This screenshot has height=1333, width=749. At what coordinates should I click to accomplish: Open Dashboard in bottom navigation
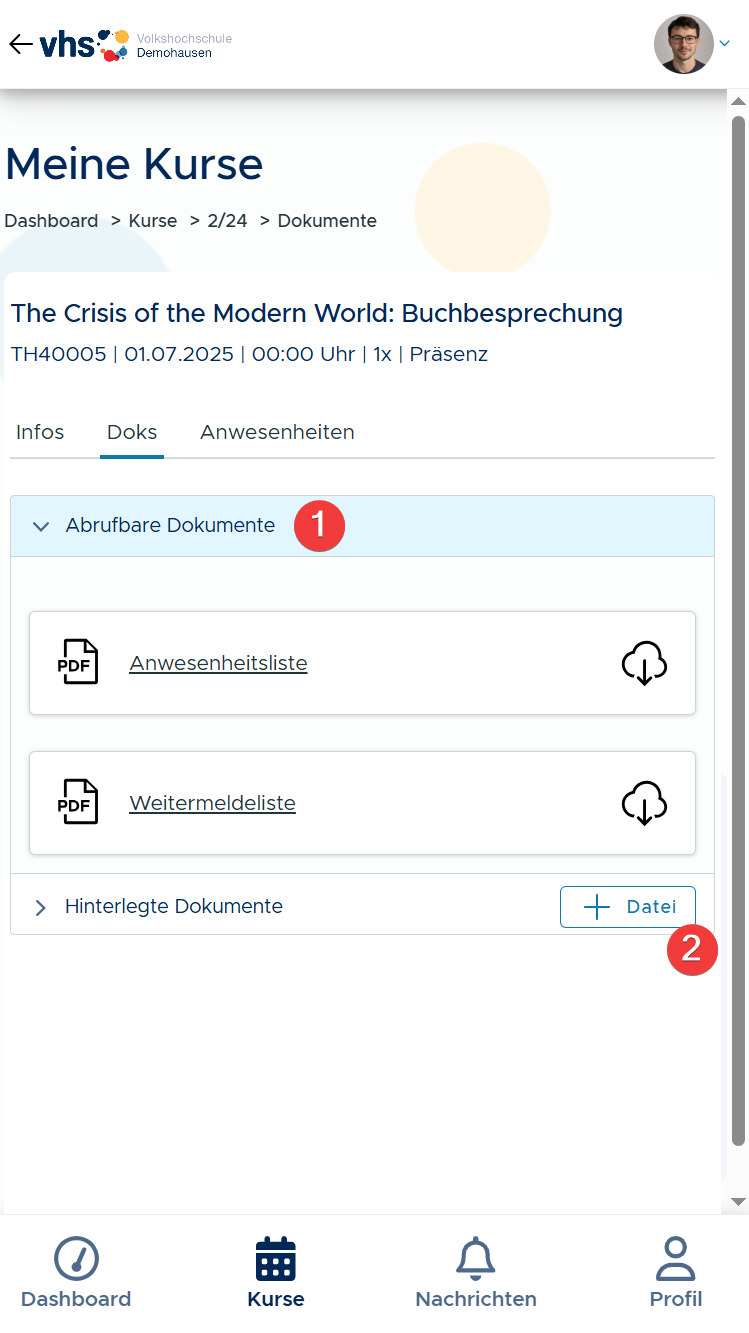coord(76,1273)
